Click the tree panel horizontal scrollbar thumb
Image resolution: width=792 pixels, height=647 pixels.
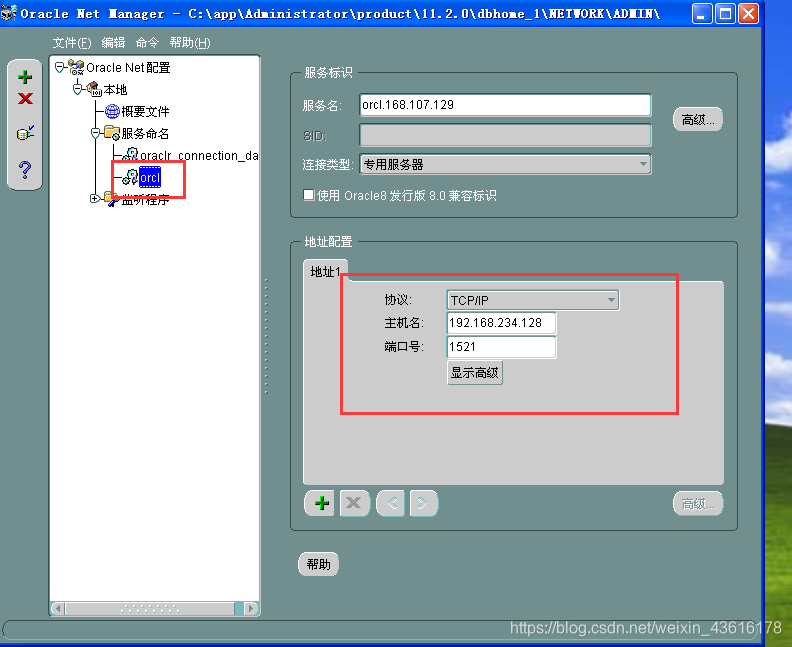tap(150, 609)
